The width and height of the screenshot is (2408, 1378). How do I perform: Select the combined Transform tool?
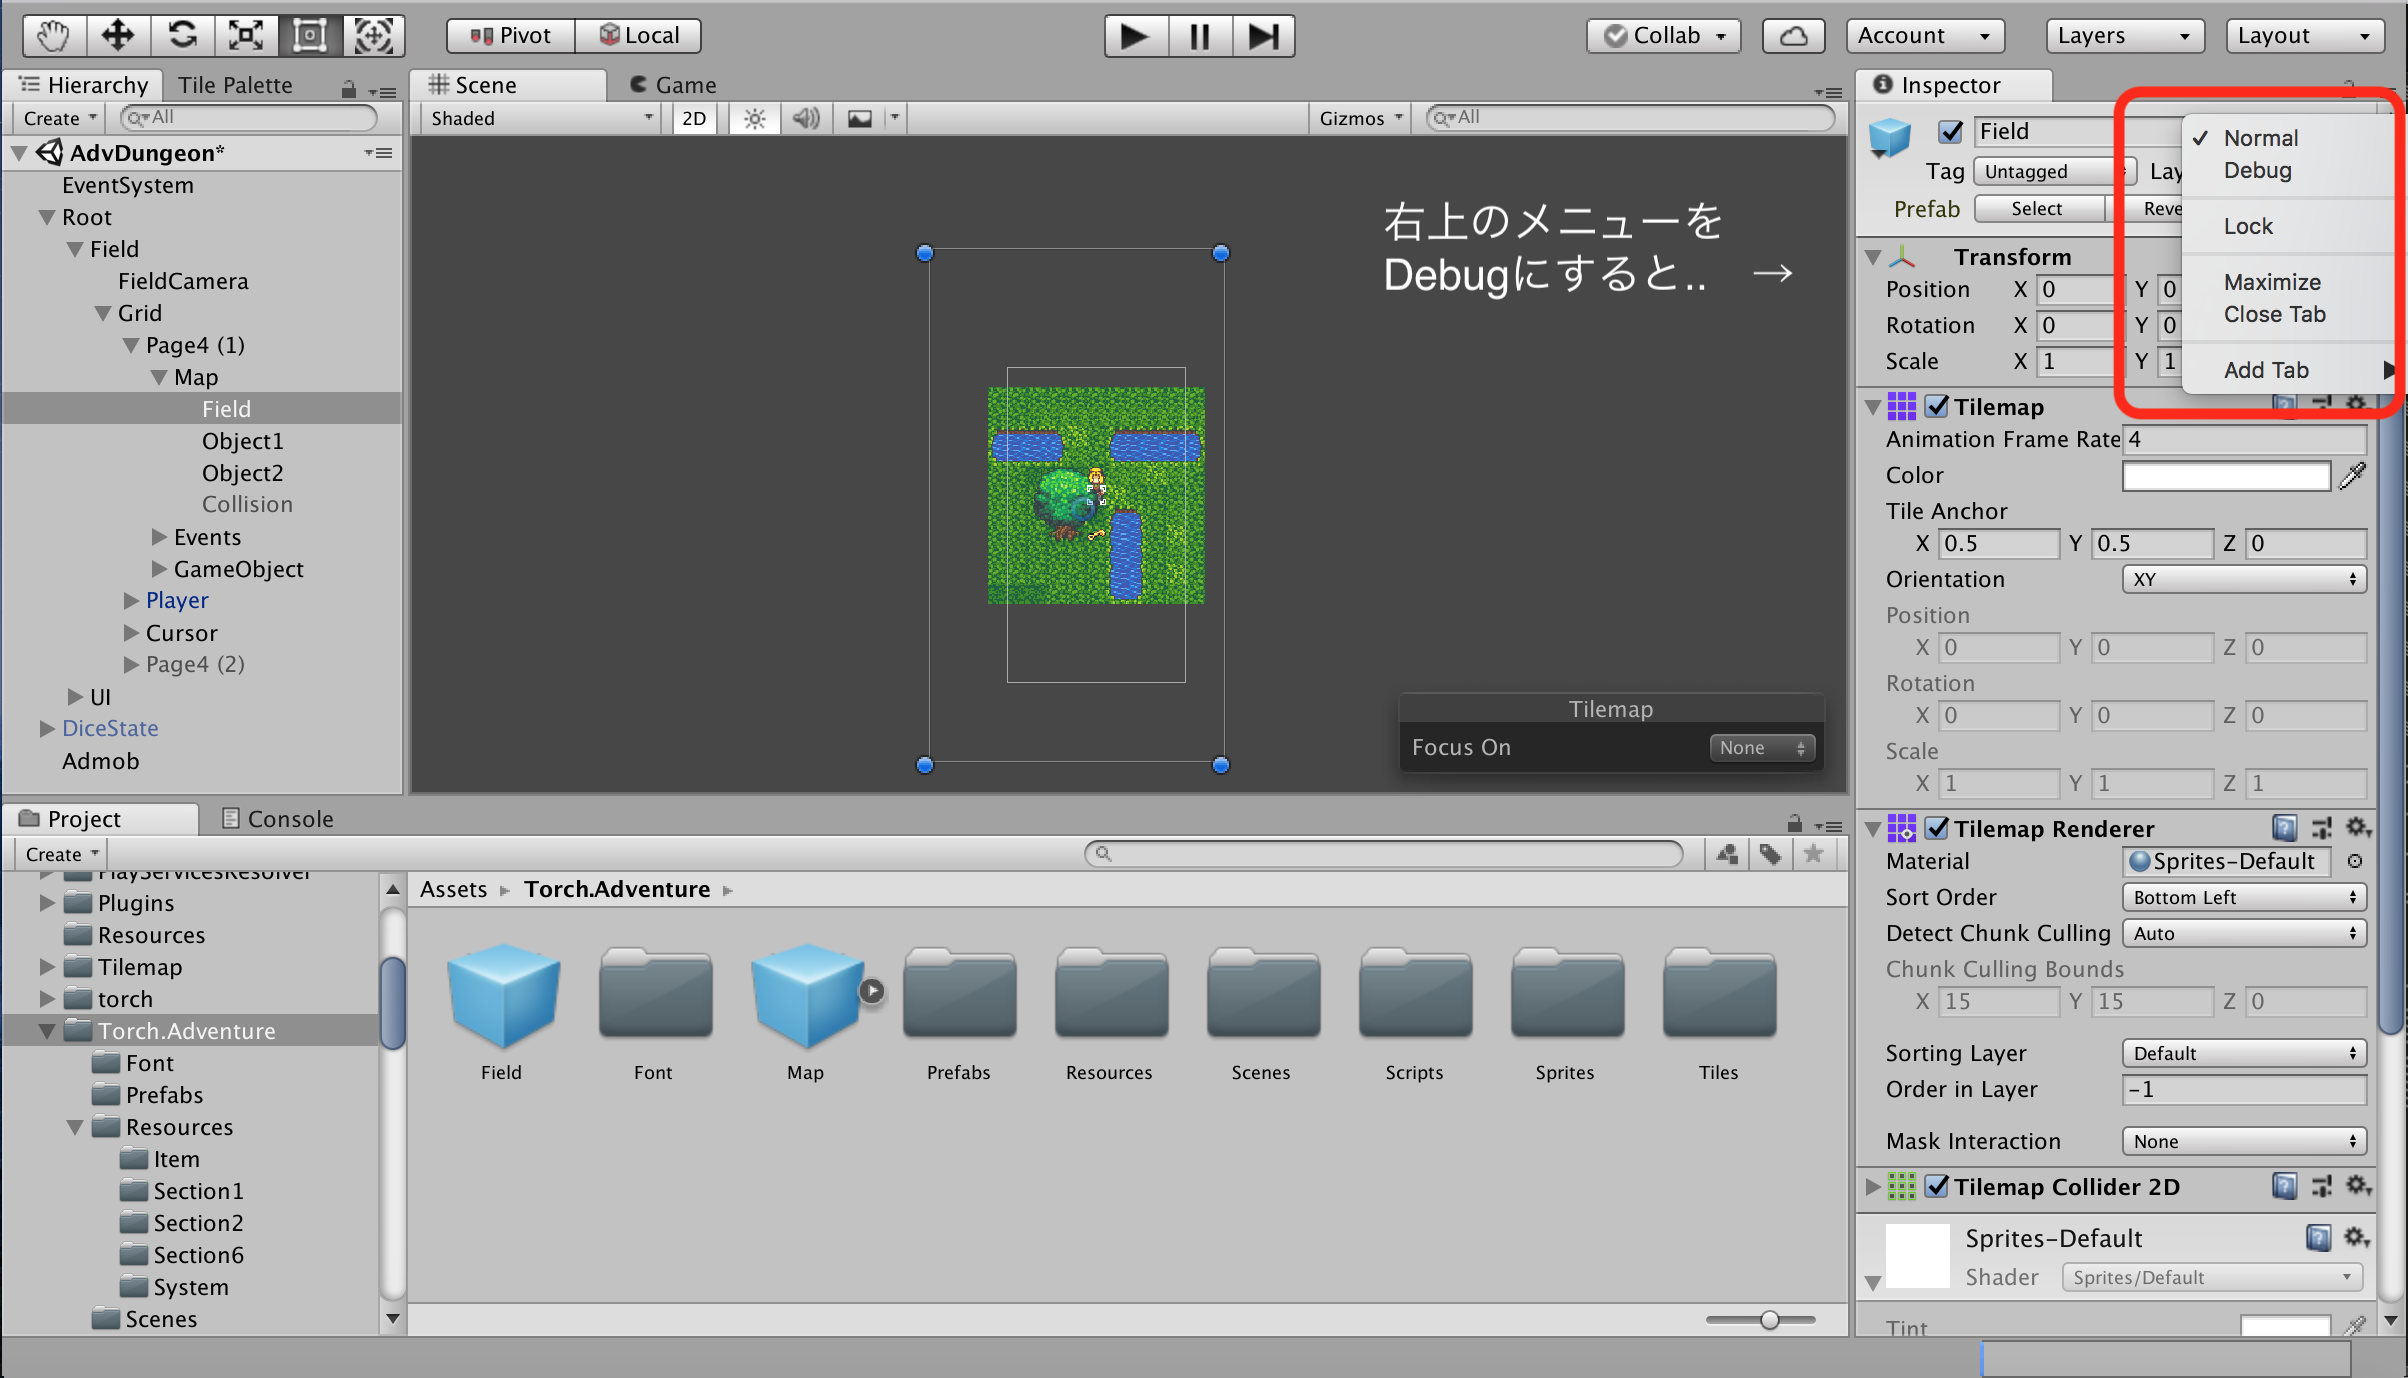[373, 36]
